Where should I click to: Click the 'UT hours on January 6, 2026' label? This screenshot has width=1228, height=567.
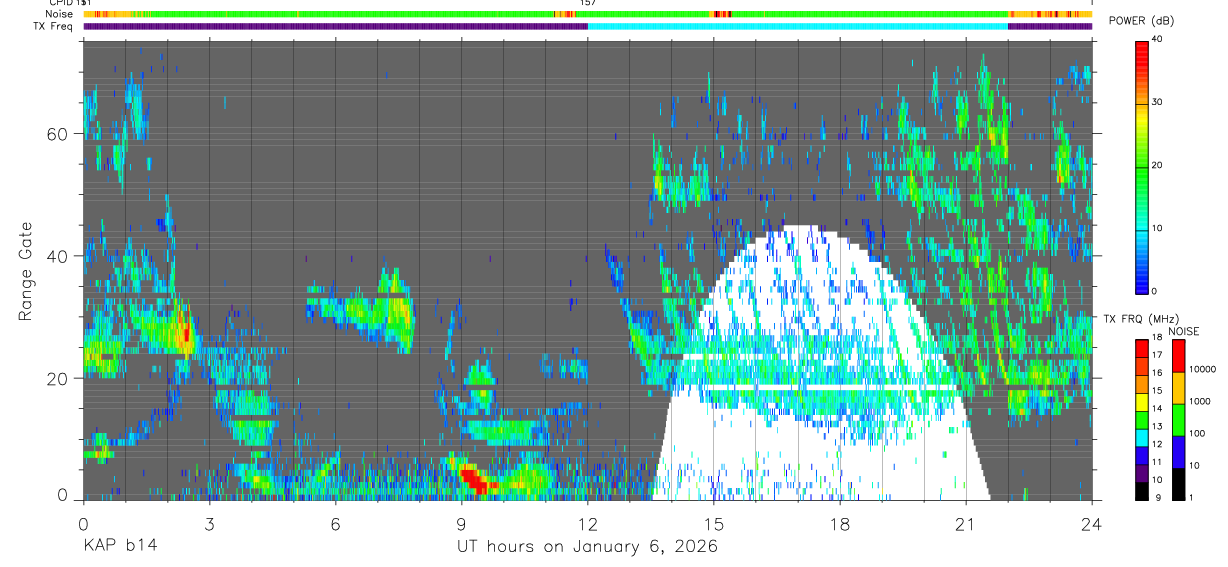click(587, 547)
